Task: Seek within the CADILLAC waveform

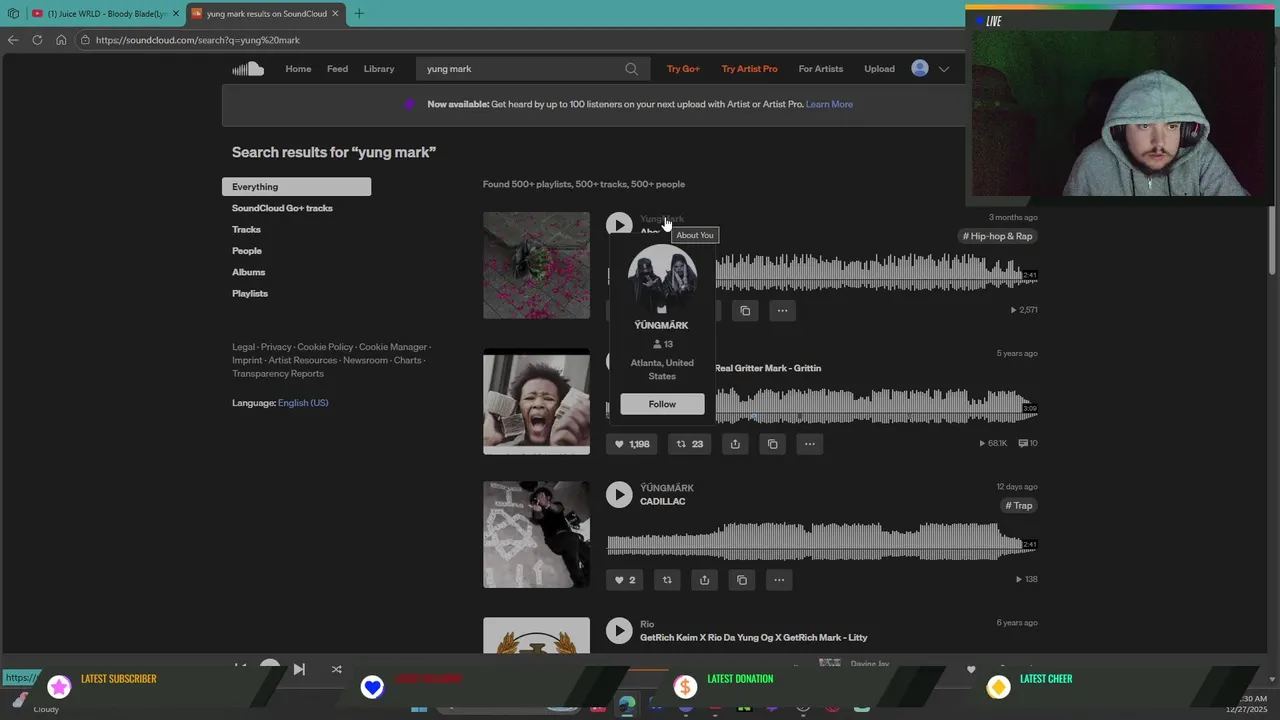Action: [822, 540]
